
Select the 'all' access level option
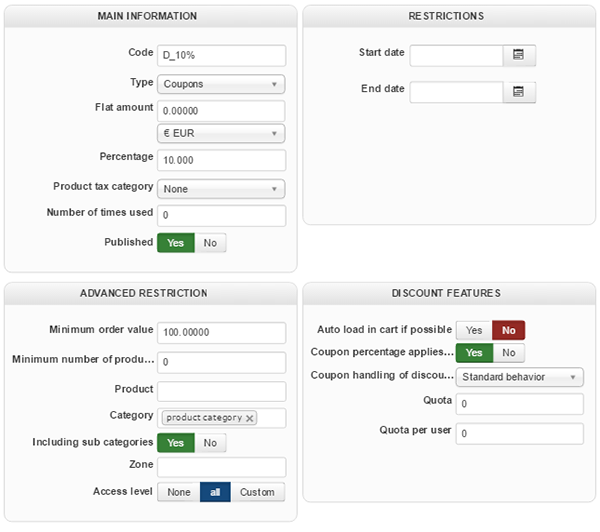click(x=215, y=492)
